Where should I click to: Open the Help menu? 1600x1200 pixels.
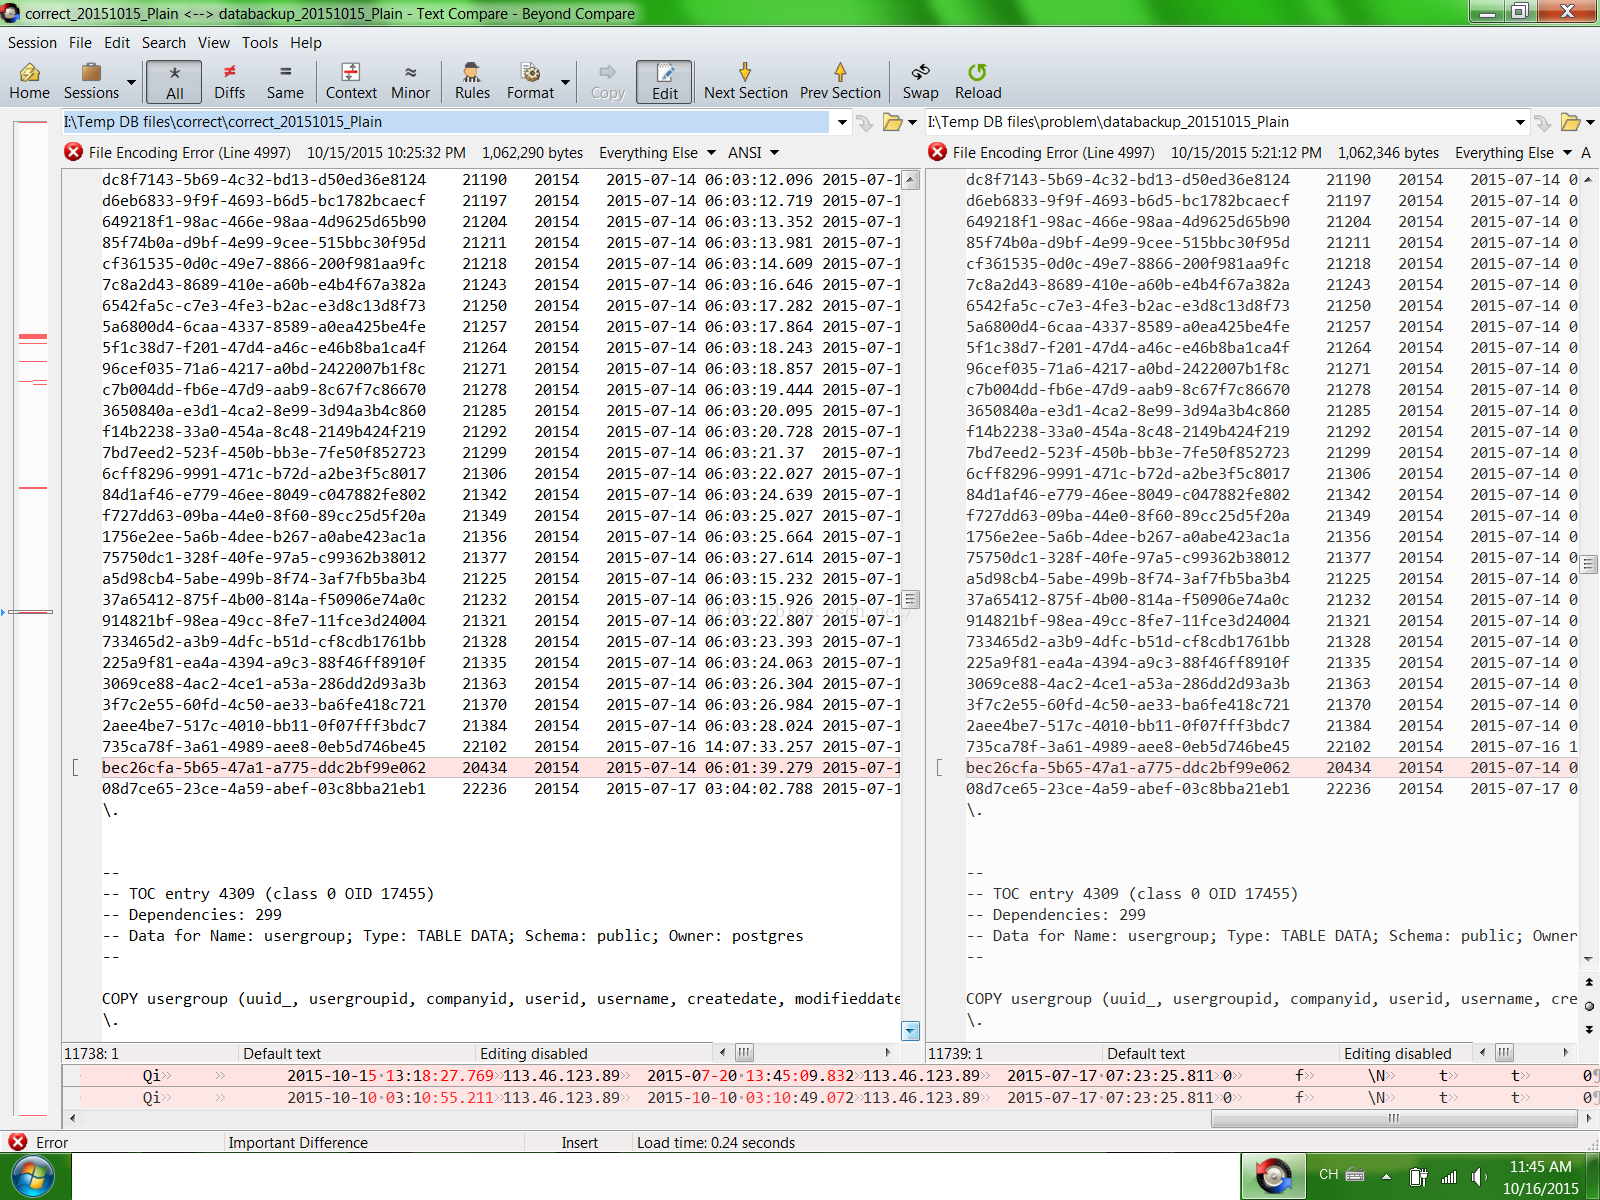click(306, 42)
